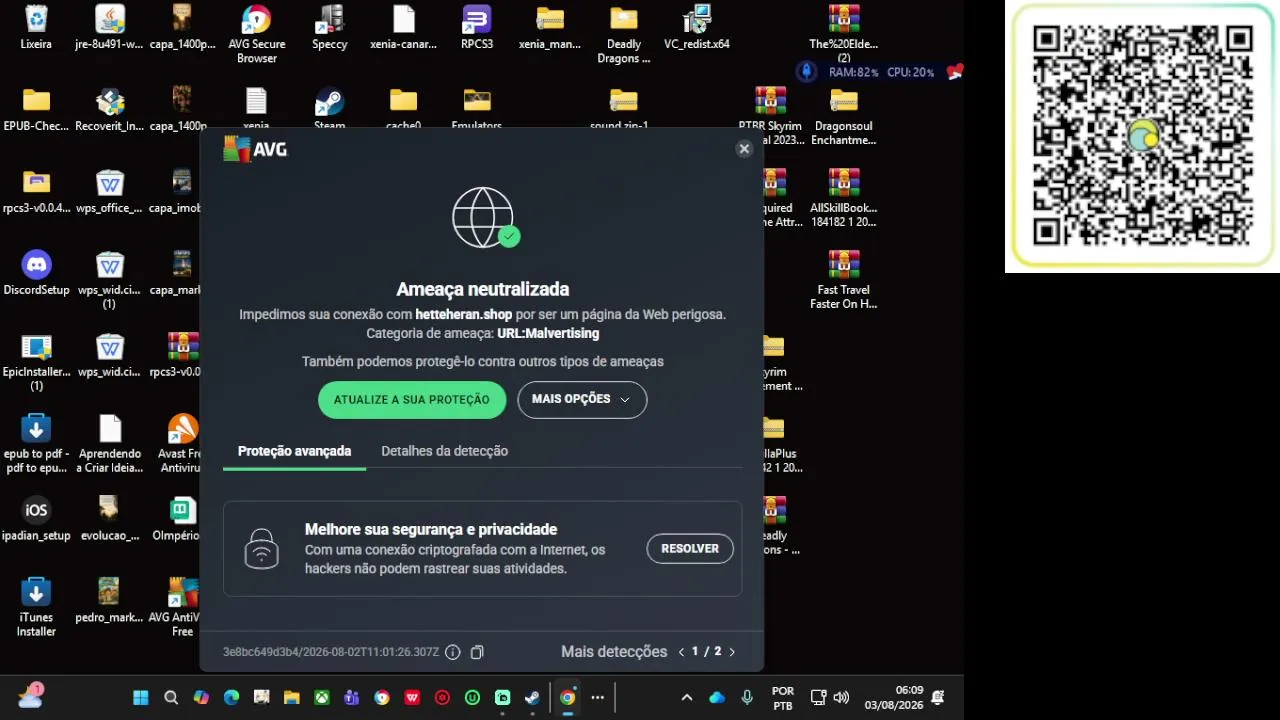
Task: Click the info icon next to detection ID
Action: (453, 652)
